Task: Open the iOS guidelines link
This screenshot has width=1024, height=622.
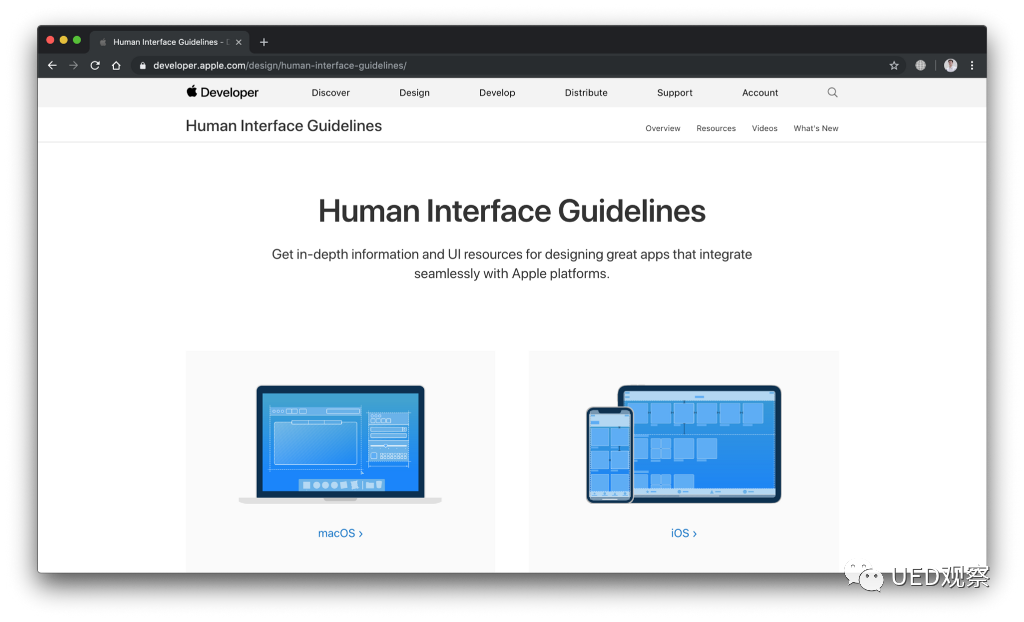Action: point(684,533)
